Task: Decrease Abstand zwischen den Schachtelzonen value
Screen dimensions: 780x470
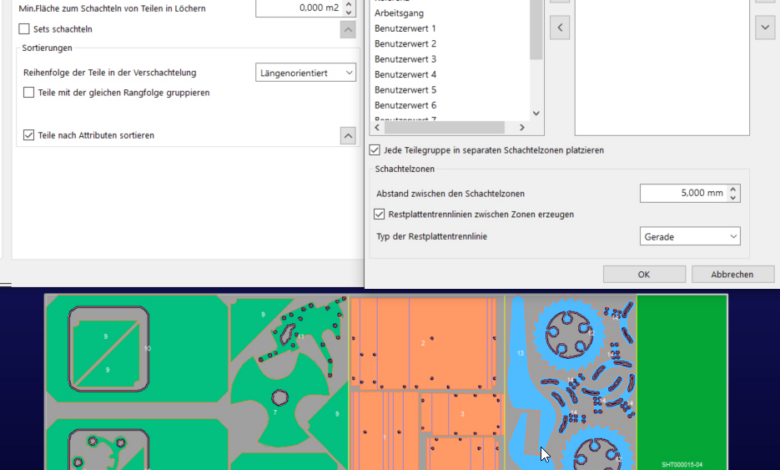Action: coord(733,197)
